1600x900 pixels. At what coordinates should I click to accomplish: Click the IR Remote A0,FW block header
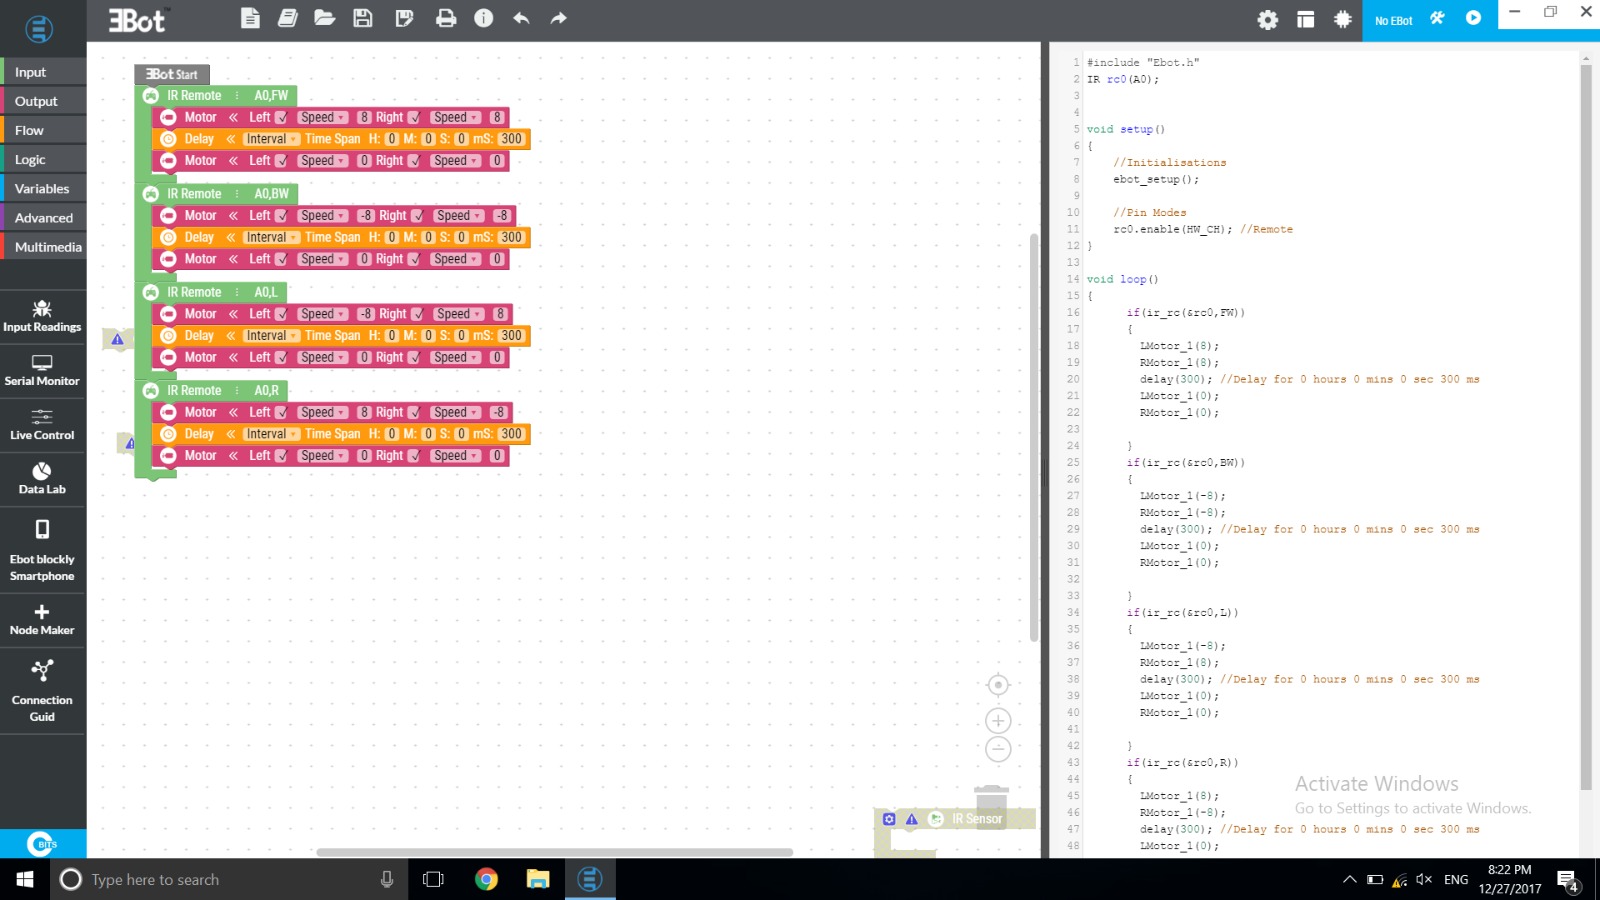click(215, 96)
